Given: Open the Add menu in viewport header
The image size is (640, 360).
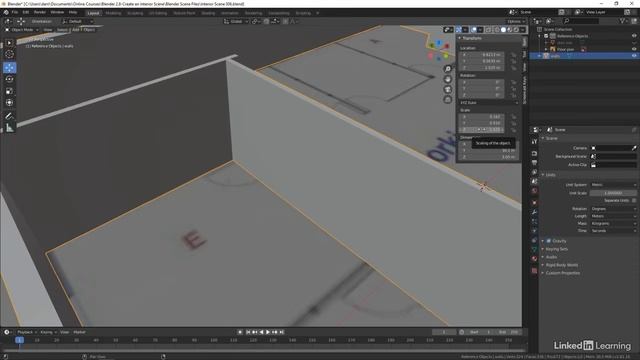Looking at the screenshot, I should click(76, 30).
